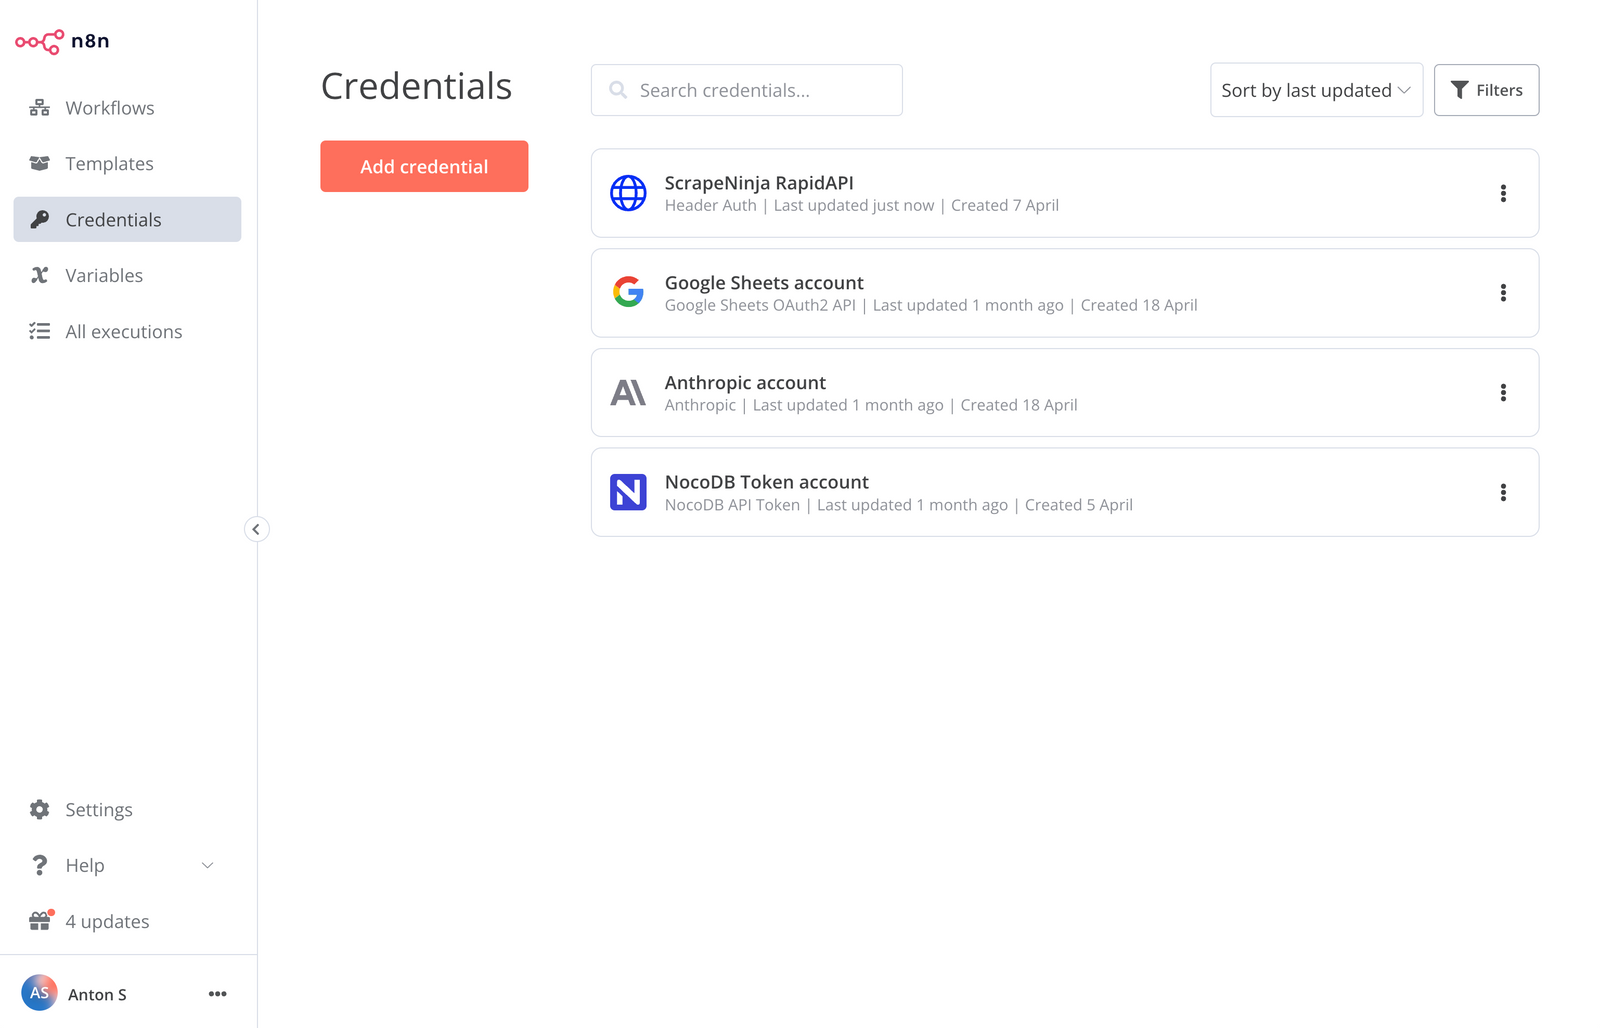Screen dimensions: 1600x1028
Task: Click the n8n logo icon
Action: click(40, 42)
